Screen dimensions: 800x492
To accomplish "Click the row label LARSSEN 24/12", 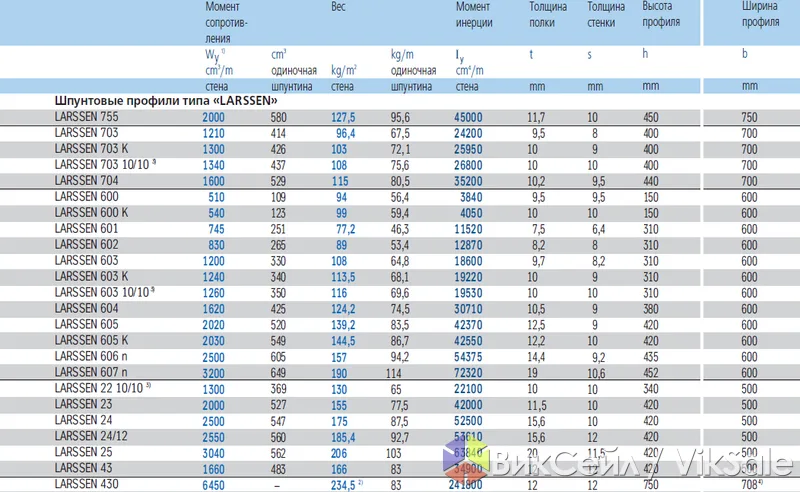I will coord(91,436).
